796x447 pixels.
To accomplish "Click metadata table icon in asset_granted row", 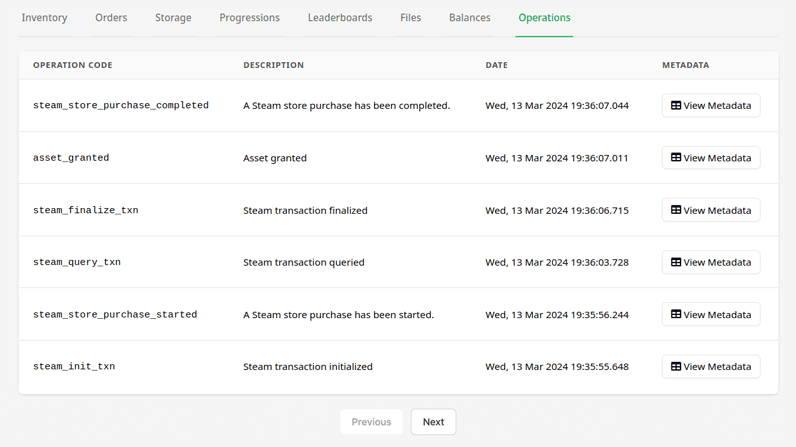I will (x=676, y=158).
